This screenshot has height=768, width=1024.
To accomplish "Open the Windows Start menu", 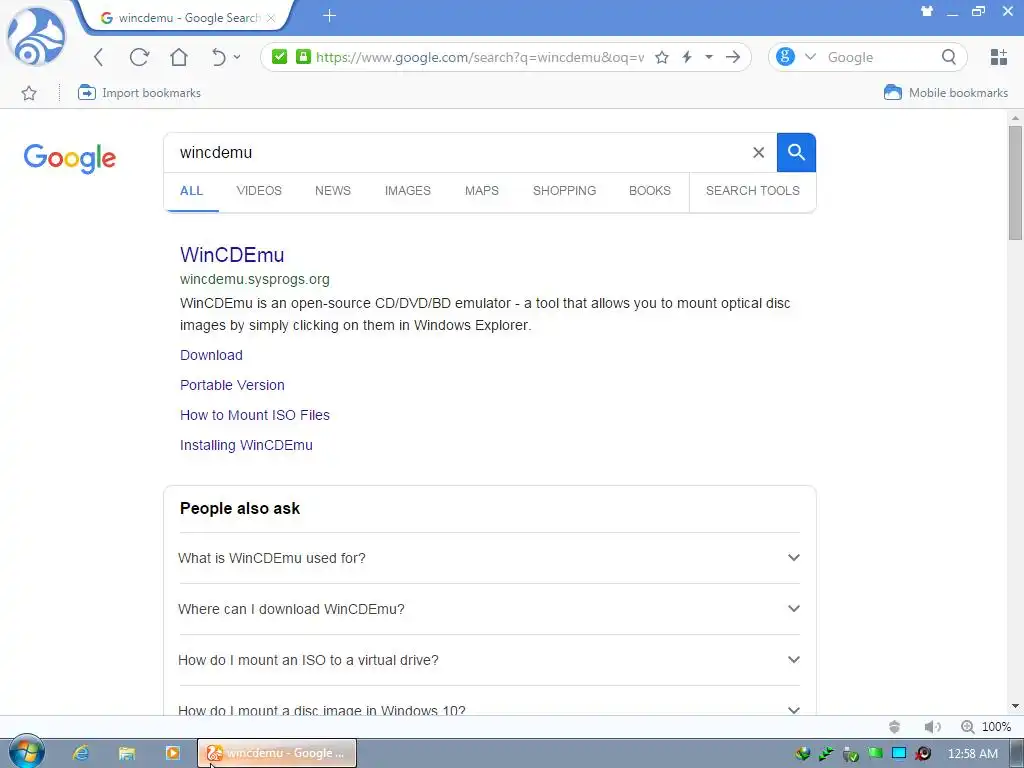I will [26, 752].
